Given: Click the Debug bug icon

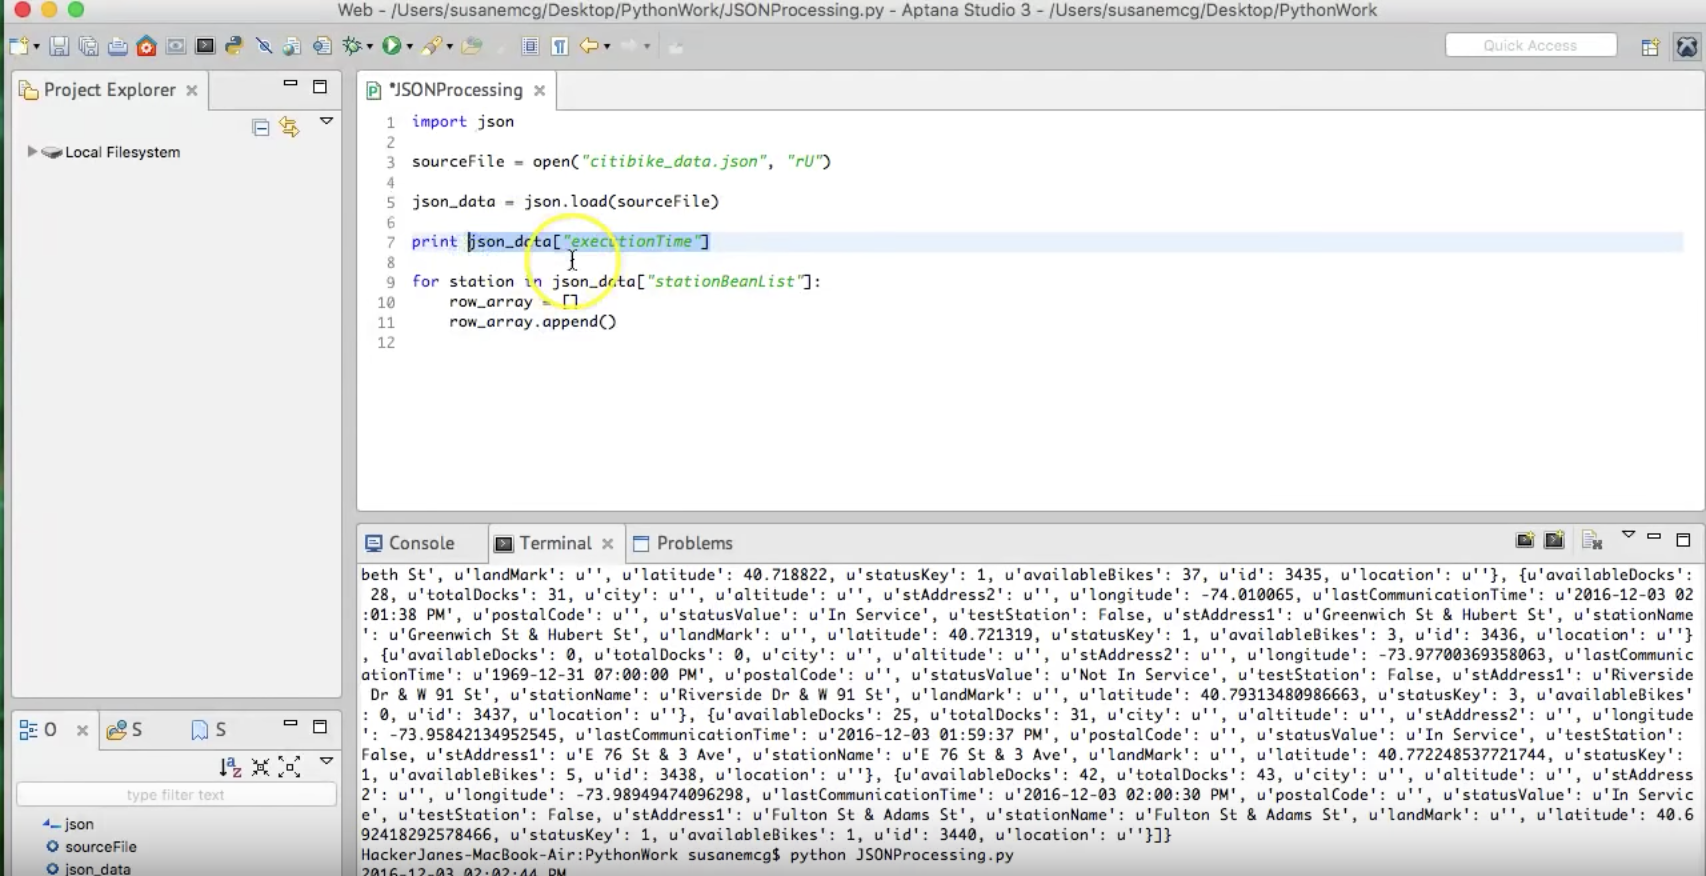Looking at the screenshot, I should click(352, 46).
